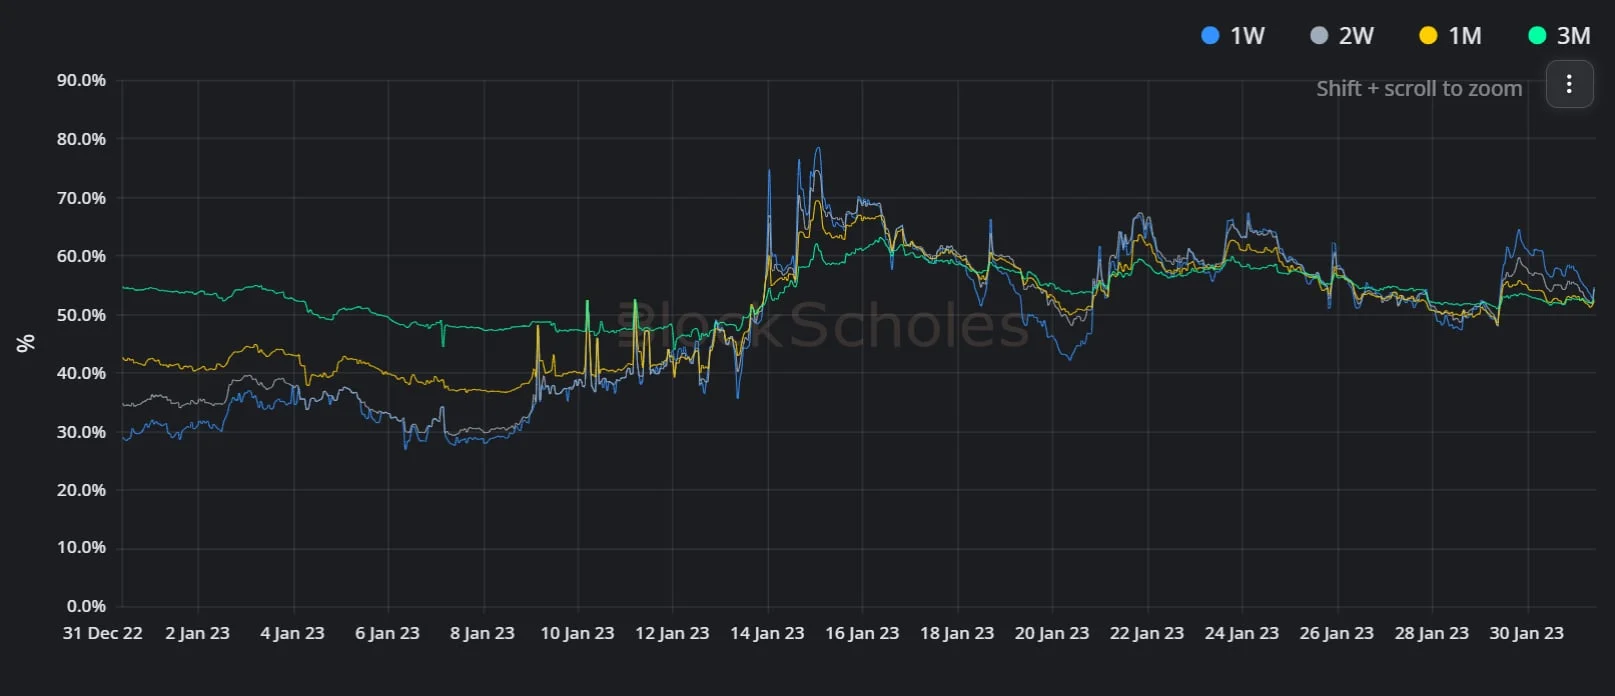Screen dimensions: 1615x696
Task: Click the 80.0% y-axis label
Action: [x=81, y=139]
